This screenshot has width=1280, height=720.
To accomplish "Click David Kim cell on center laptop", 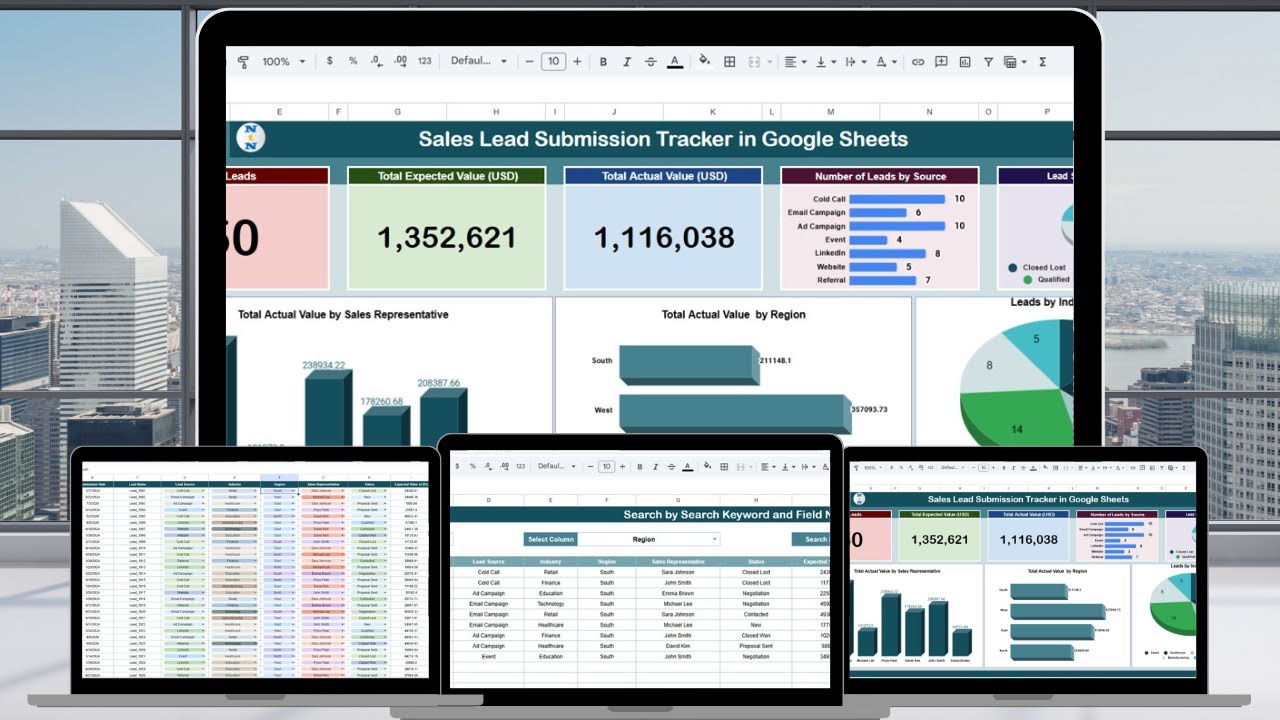I will 677,646.
